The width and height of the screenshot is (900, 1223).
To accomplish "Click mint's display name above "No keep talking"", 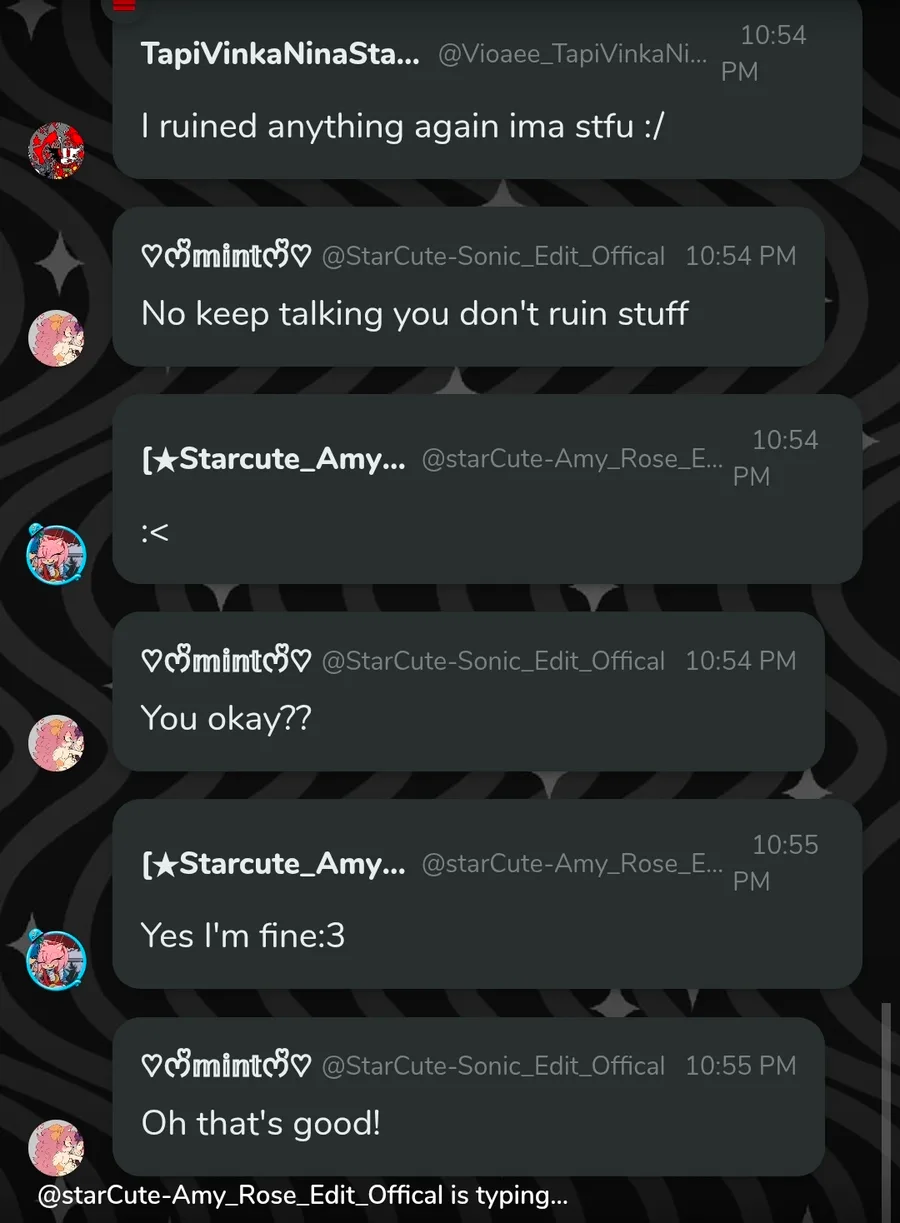I will click(x=226, y=257).
